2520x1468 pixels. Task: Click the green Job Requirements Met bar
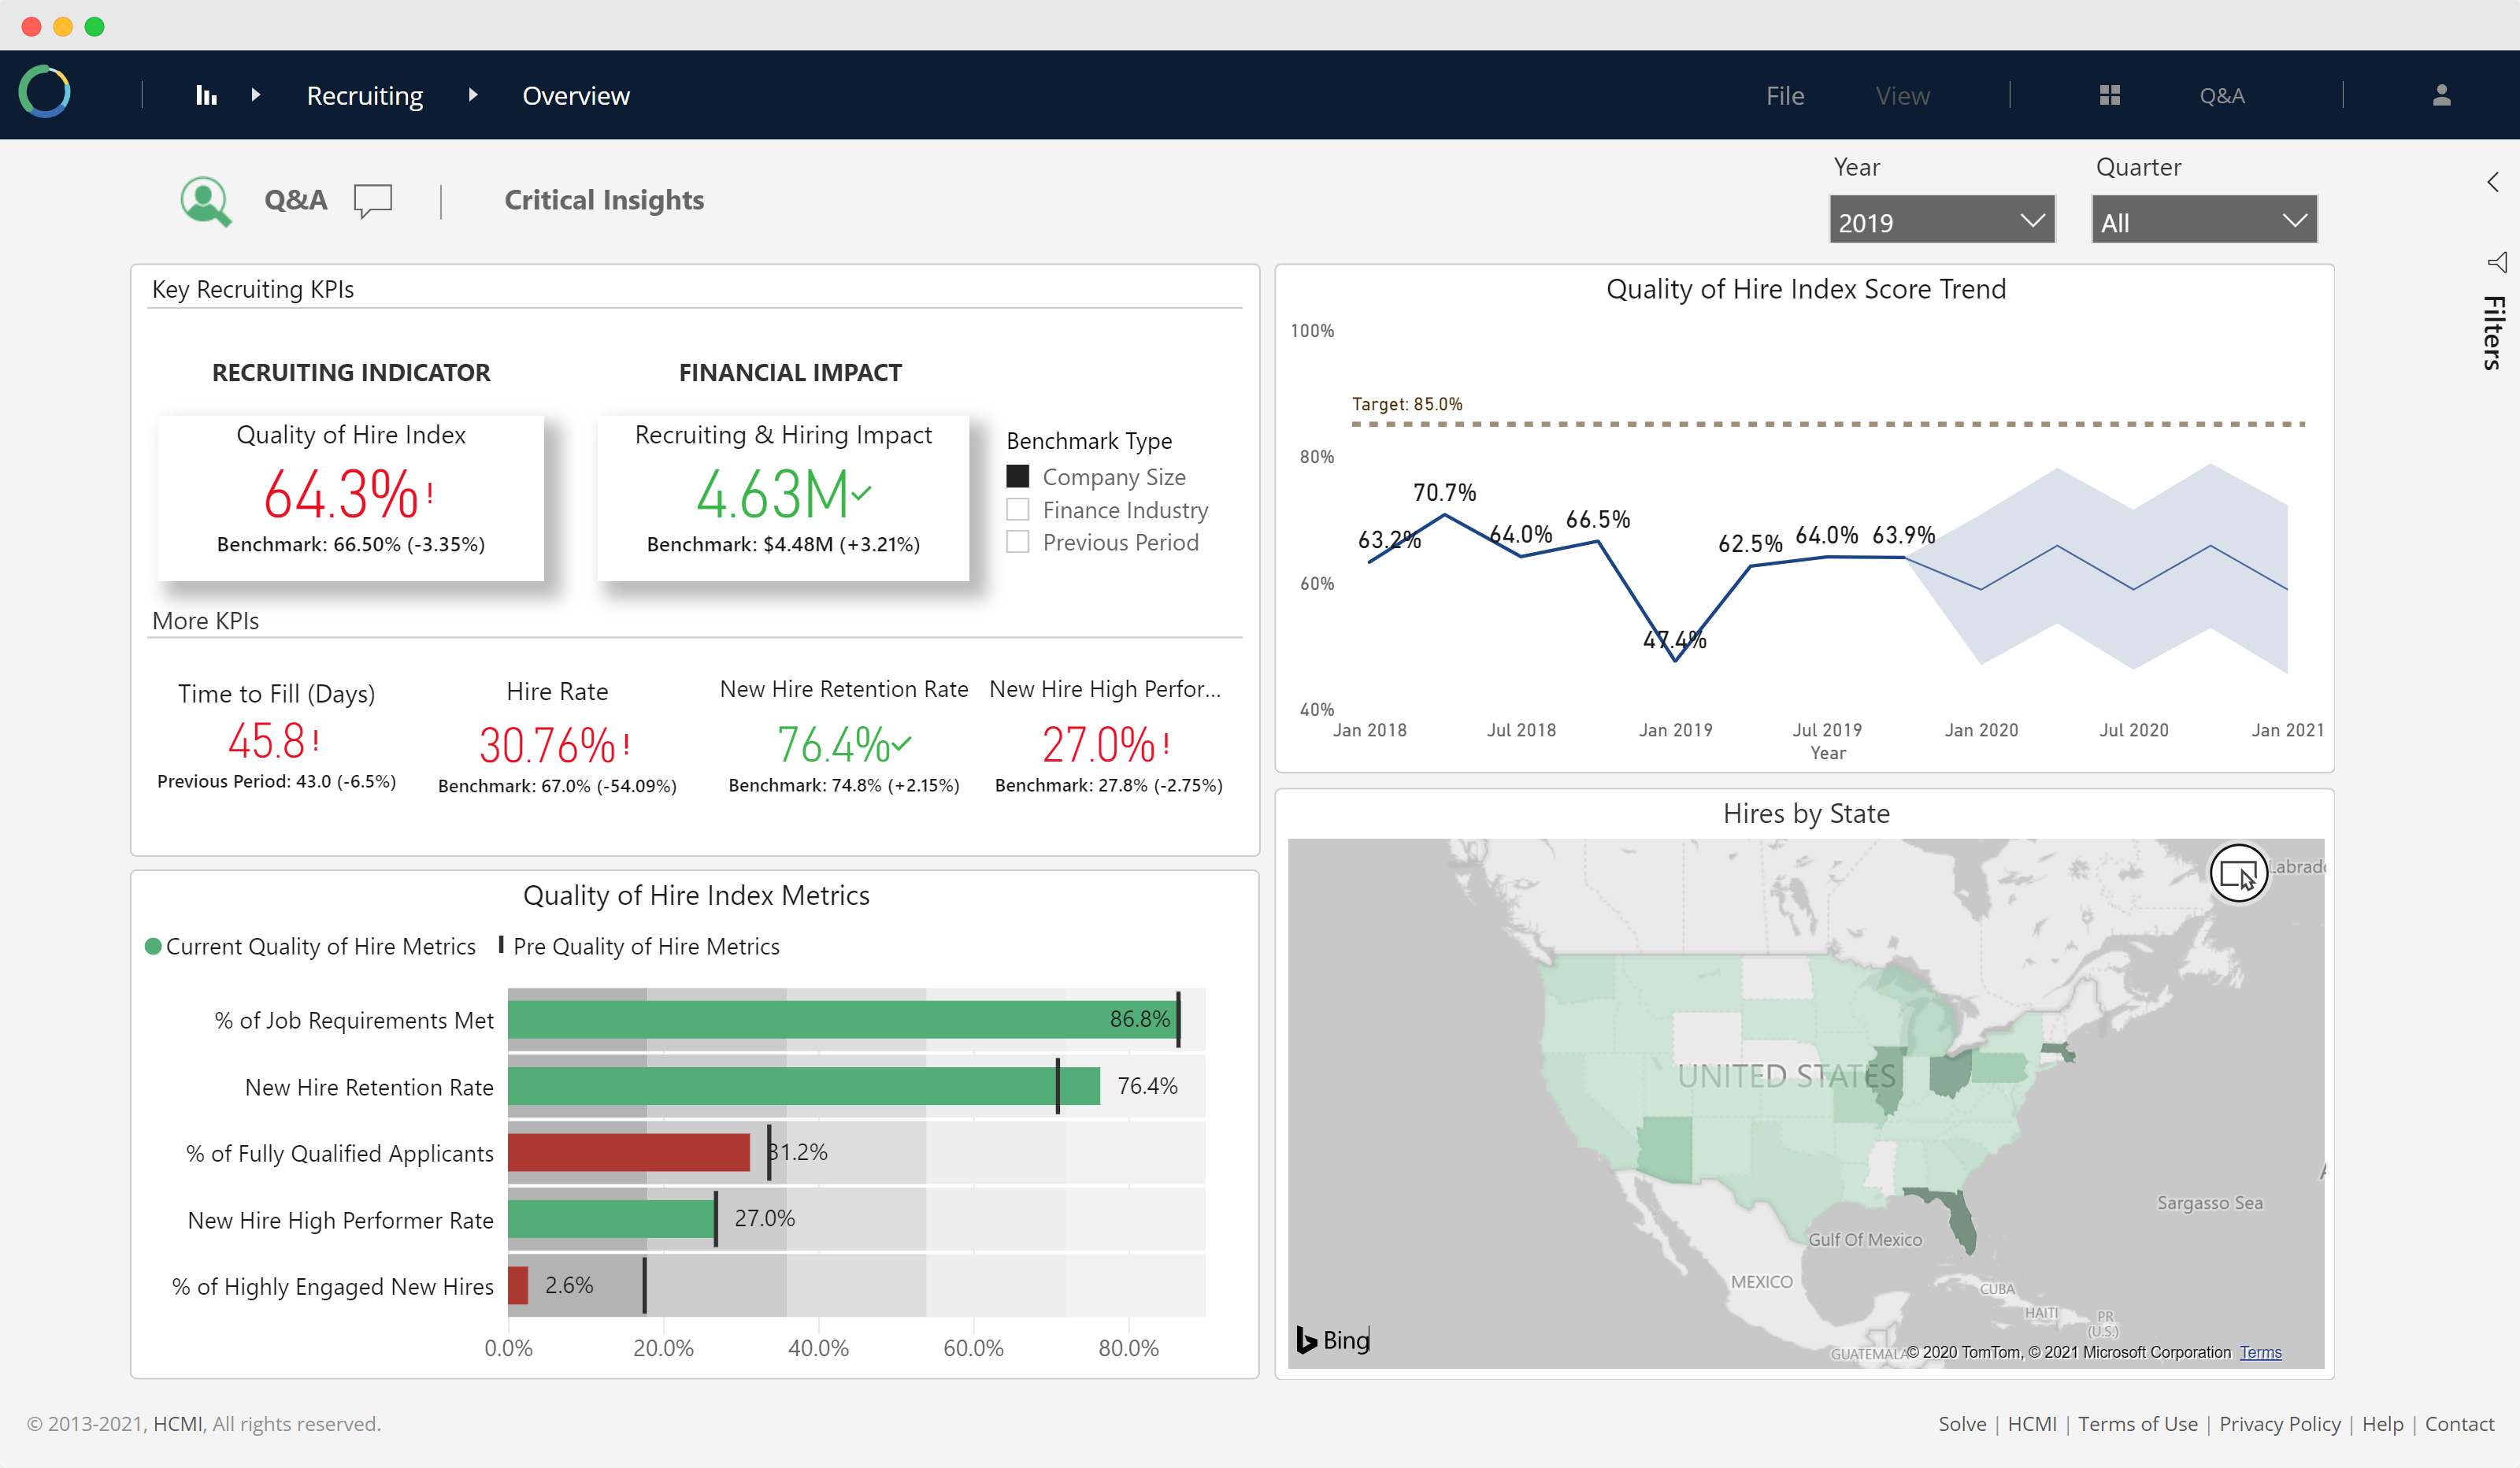[x=843, y=1019]
